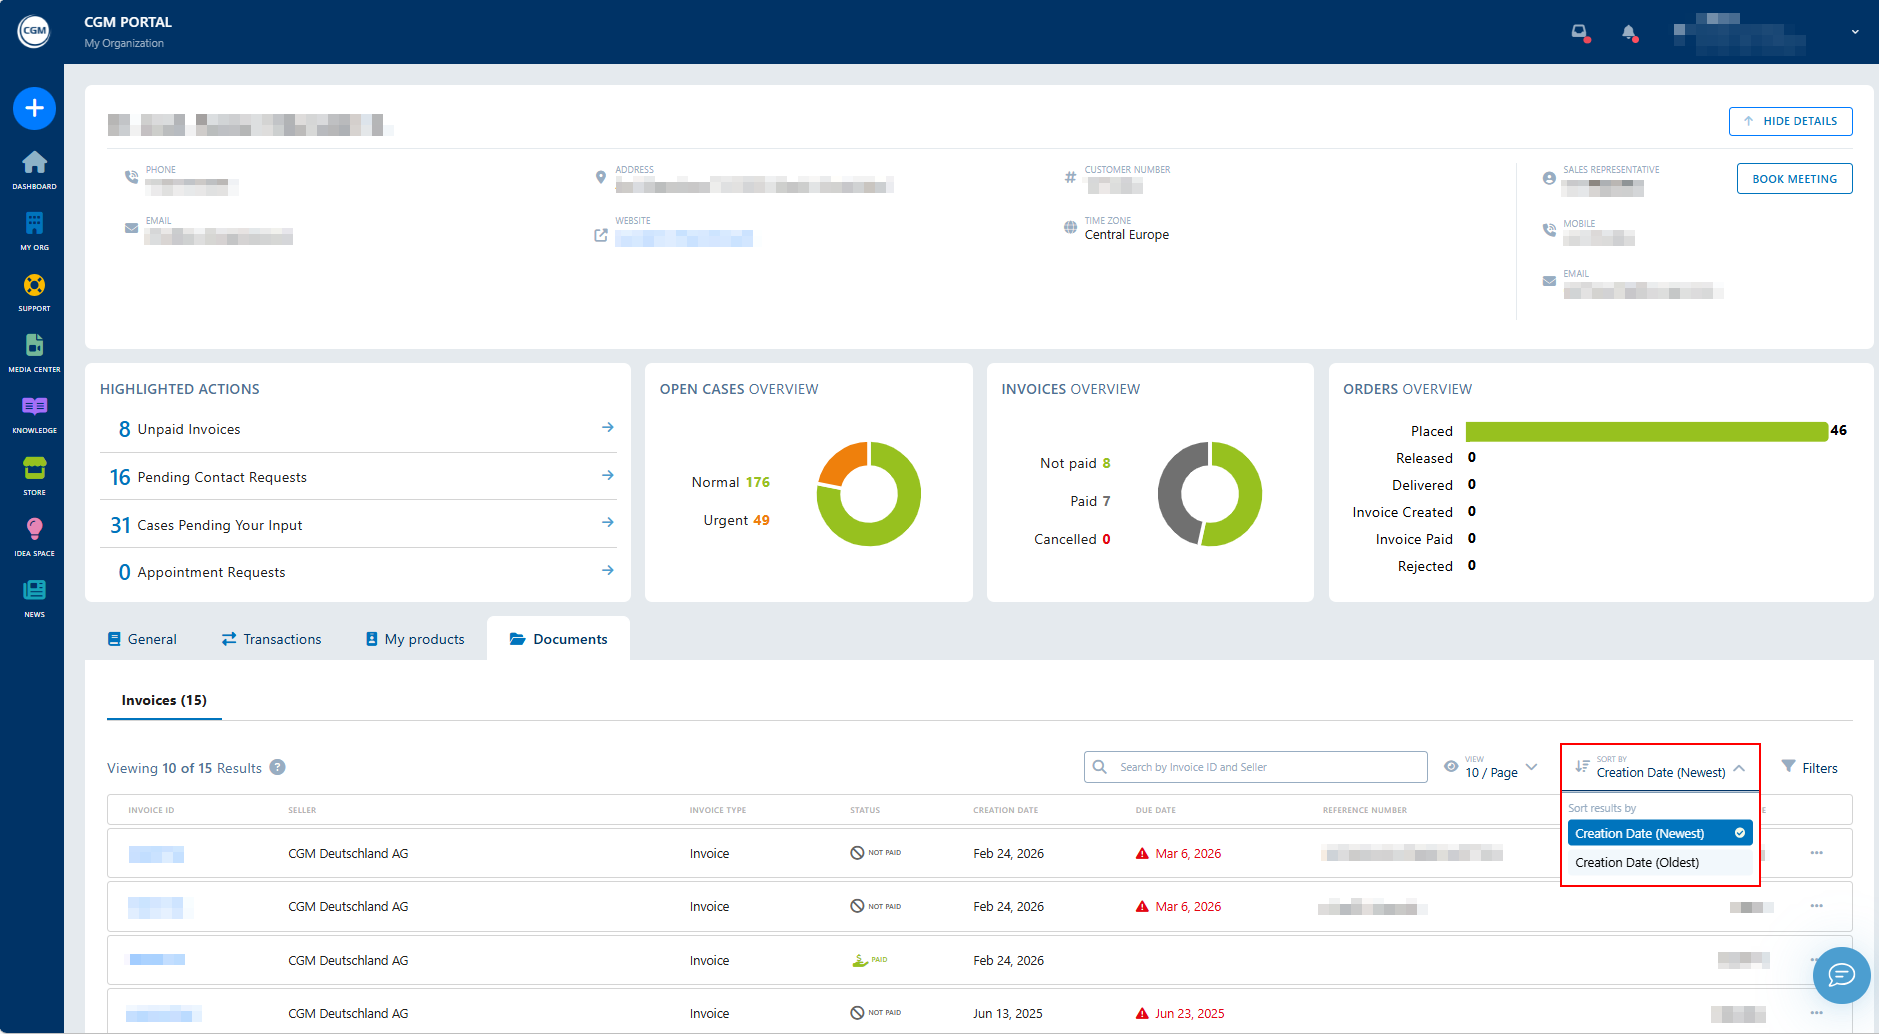This screenshot has width=1879, height=1034.
Task: Click the Invoice ID column header
Action: point(151,810)
